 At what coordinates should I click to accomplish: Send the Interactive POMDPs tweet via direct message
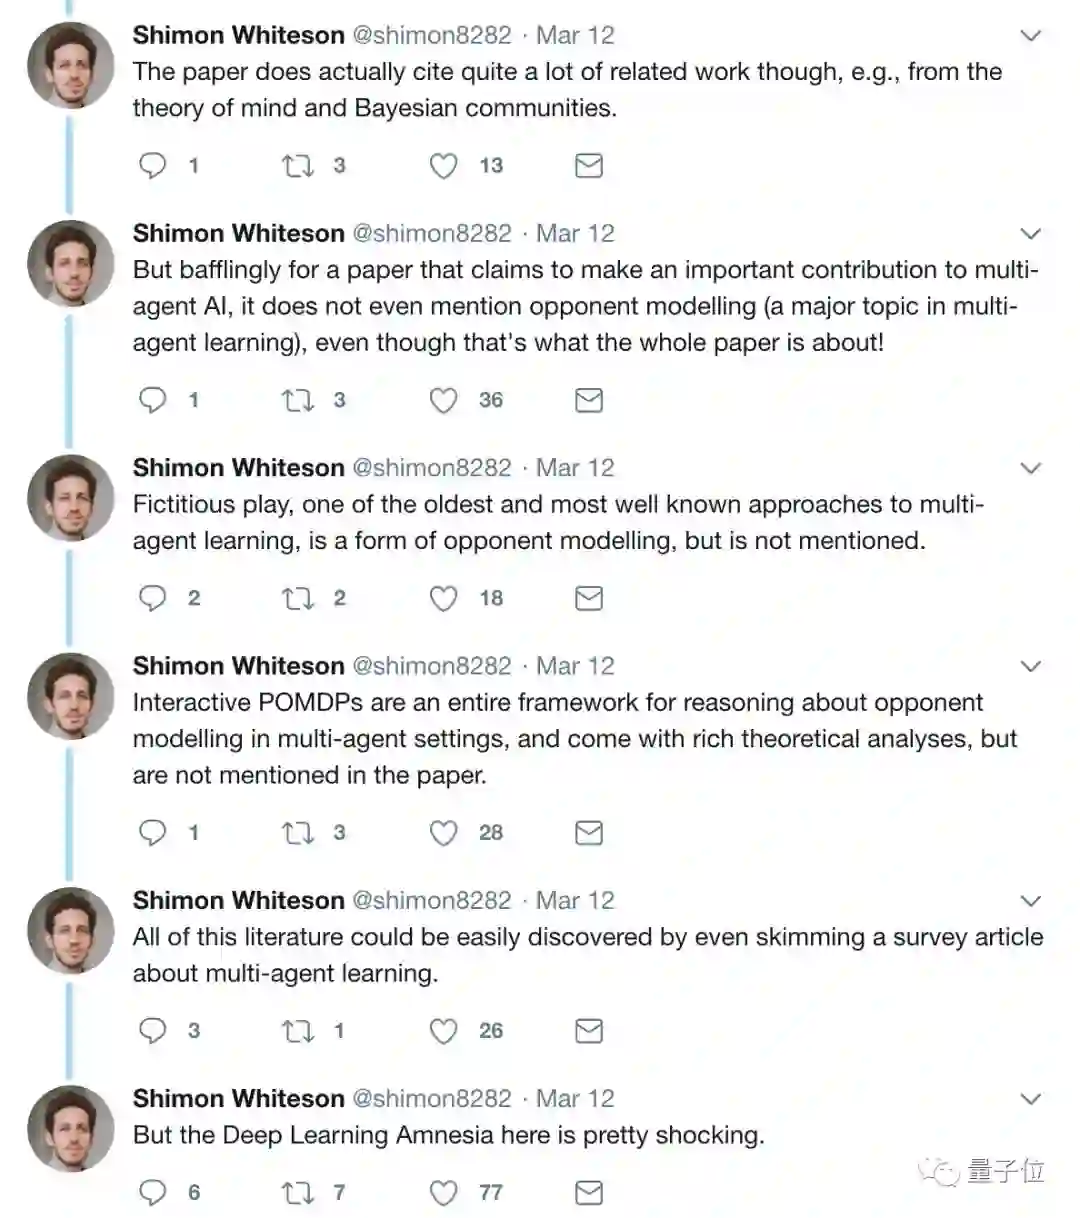[x=589, y=832]
